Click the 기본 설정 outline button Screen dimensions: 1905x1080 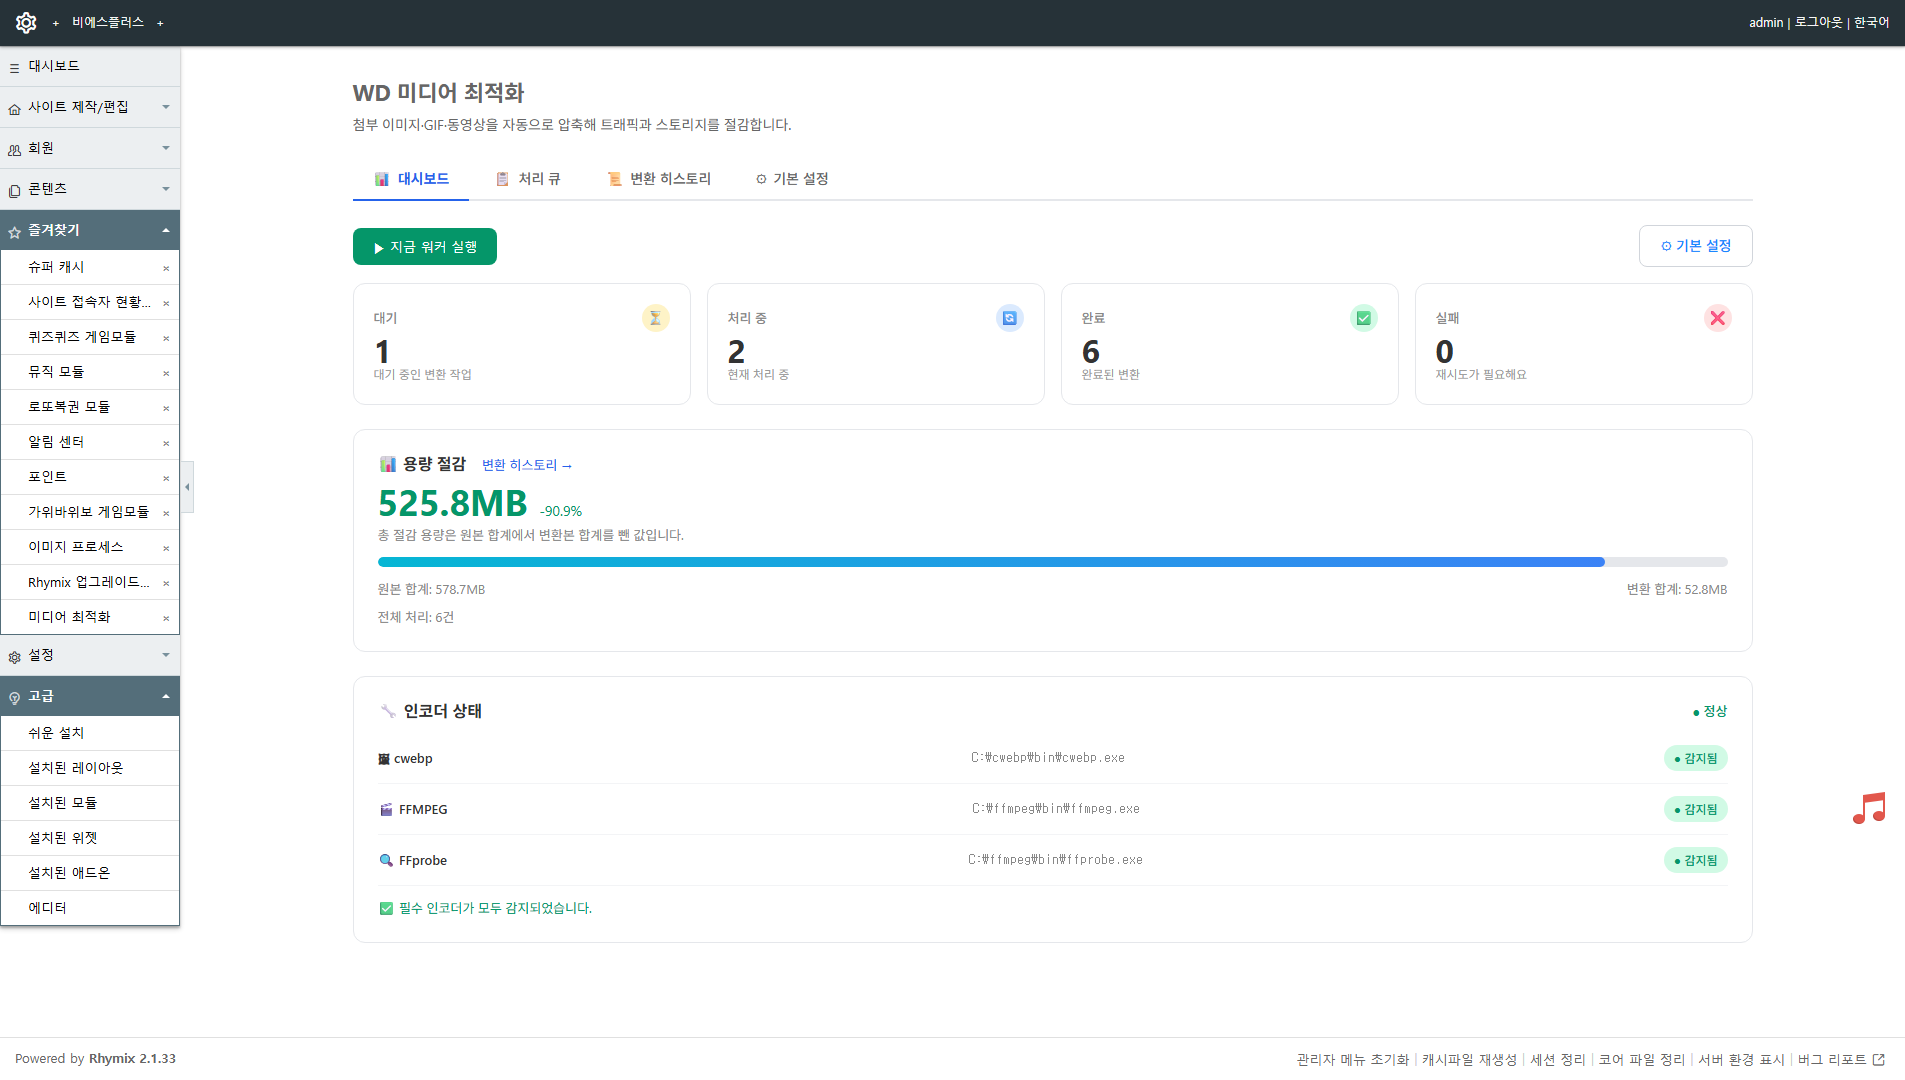point(1695,246)
